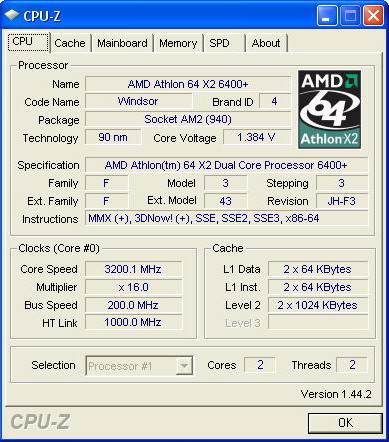This screenshot has height=442, width=389.
Task: Click the Name field AMD Athlon 64 X2 6400+
Action: (188, 84)
